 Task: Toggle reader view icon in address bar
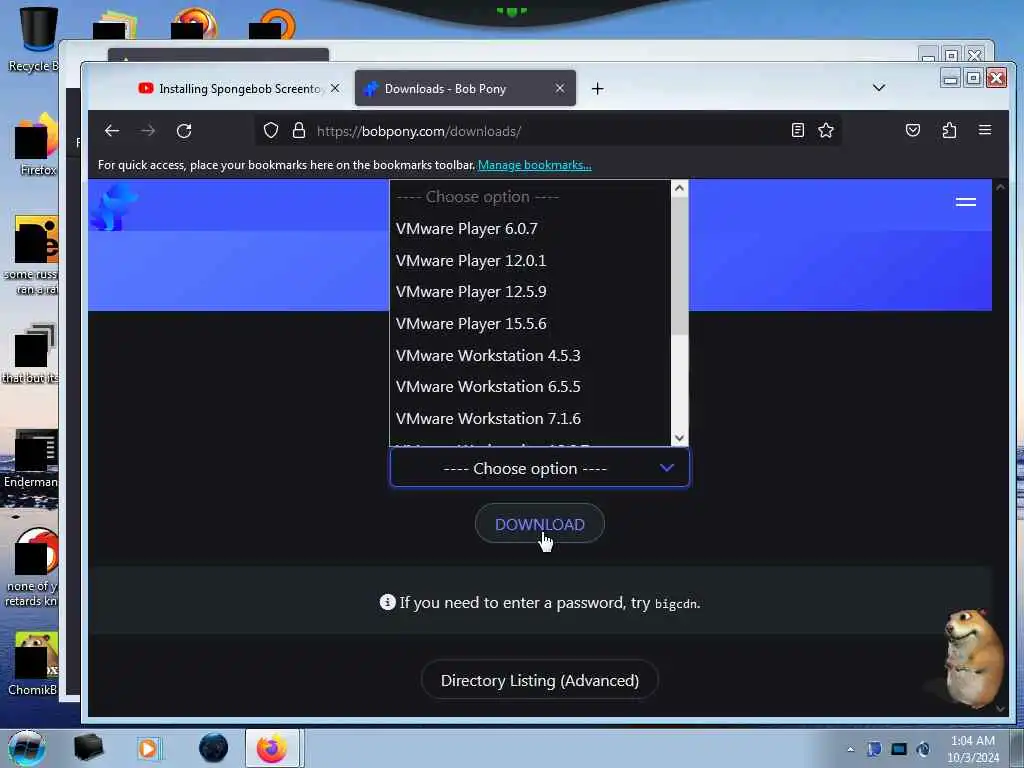[x=797, y=131]
